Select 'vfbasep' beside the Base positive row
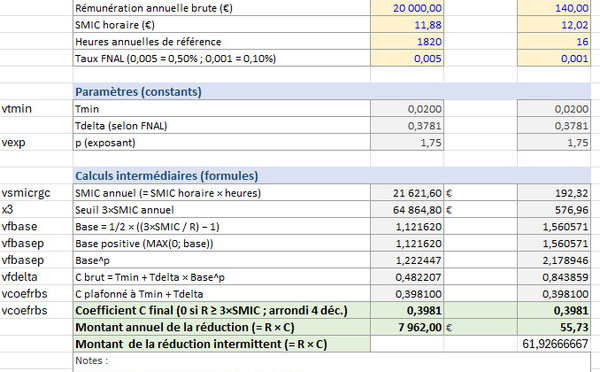 pos(36,243)
